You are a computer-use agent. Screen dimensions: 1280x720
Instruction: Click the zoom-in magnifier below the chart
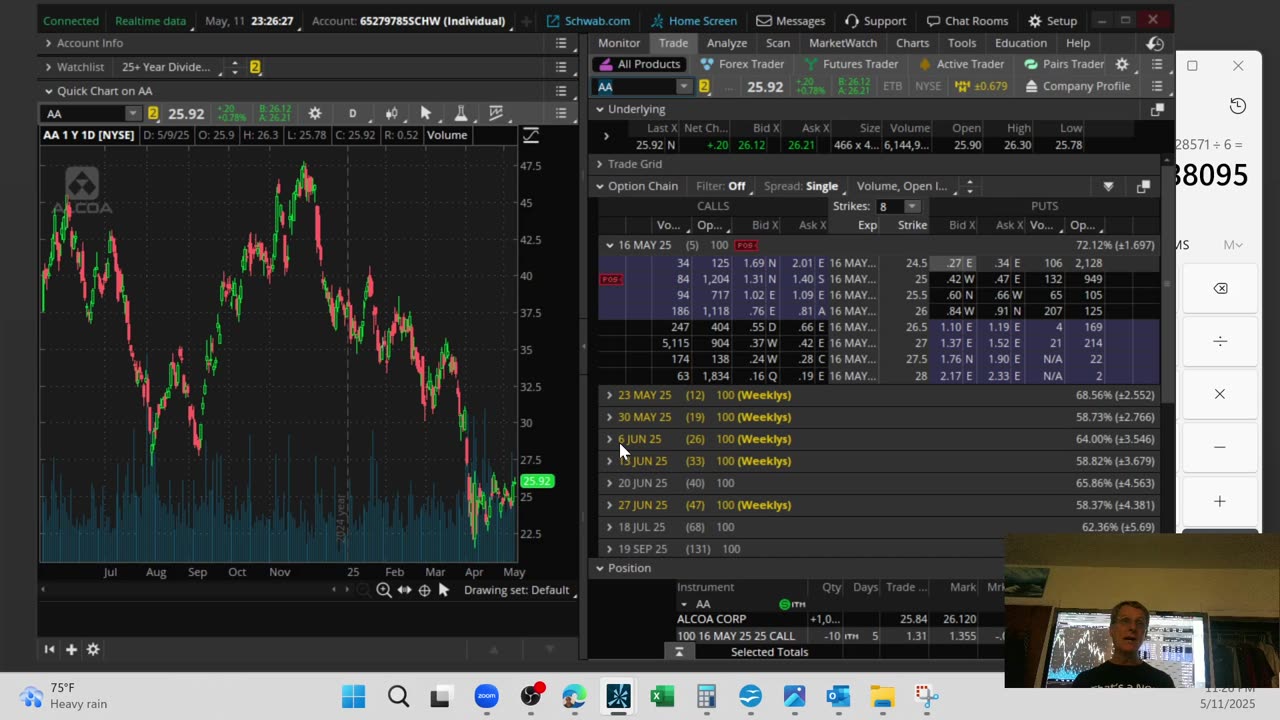pyautogui.click(x=384, y=590)
